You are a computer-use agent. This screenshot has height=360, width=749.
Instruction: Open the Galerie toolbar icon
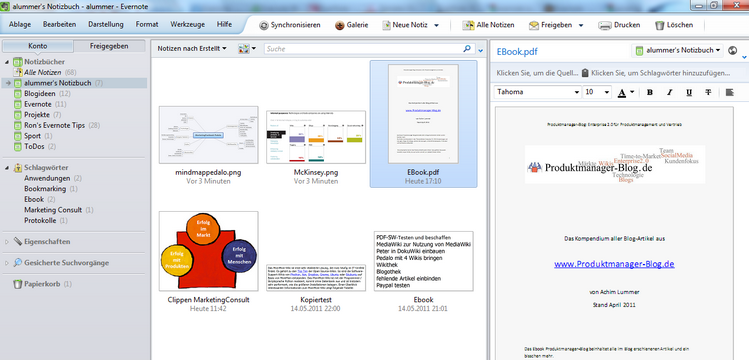click(x=340, y=25)
